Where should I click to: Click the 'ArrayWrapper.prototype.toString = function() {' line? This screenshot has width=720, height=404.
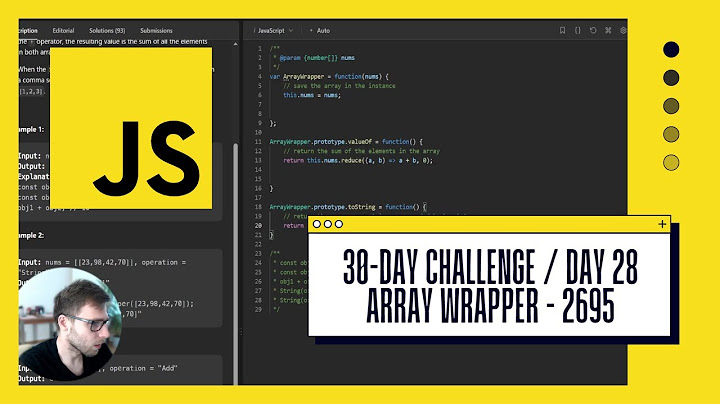click(x=348, y=207)
